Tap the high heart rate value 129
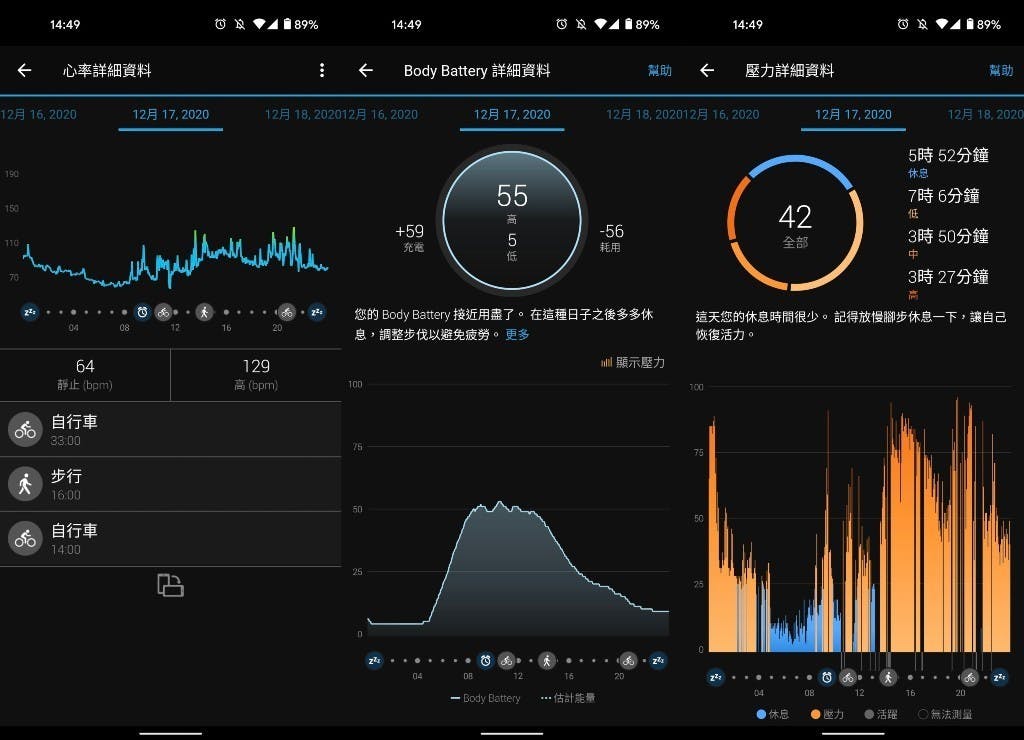 point(256,366)
